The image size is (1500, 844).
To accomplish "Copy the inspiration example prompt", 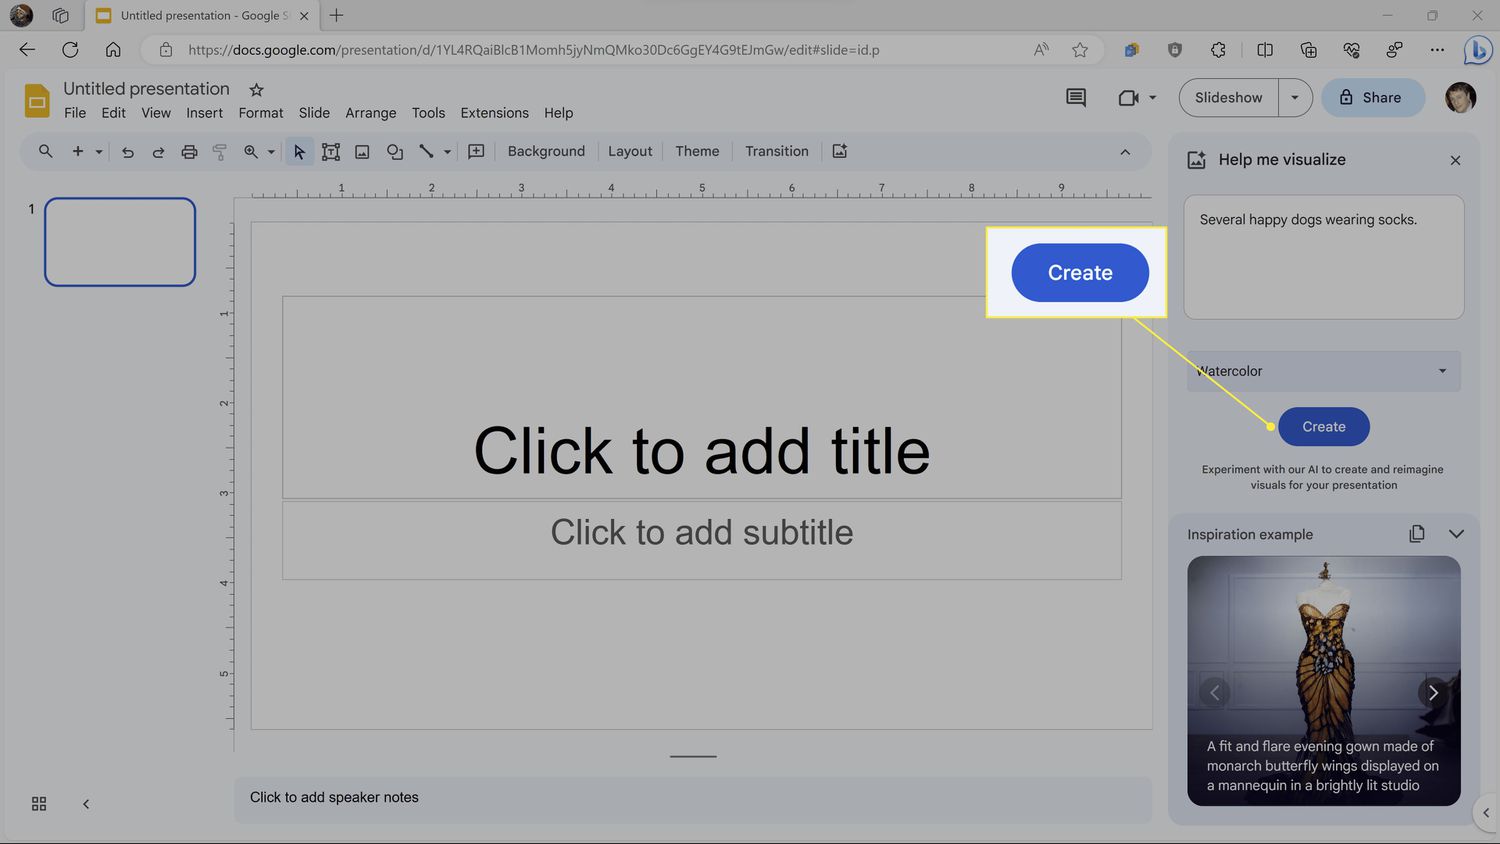I will [x=1416, y=534].
